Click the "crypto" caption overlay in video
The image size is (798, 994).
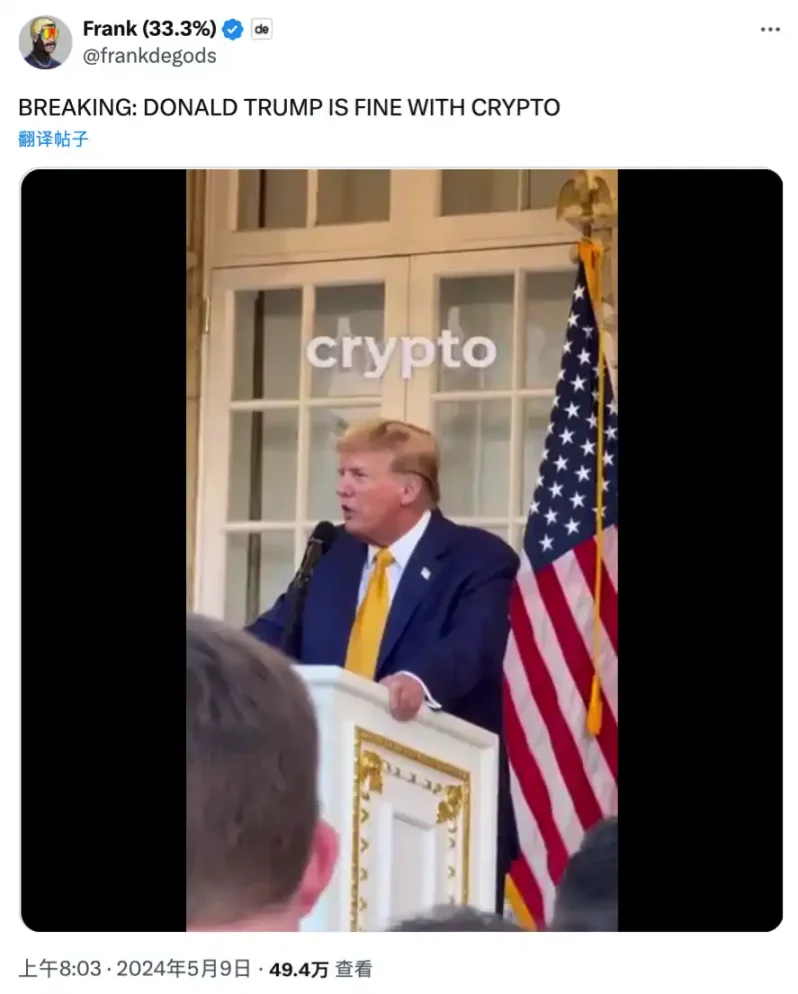point(401,351)
